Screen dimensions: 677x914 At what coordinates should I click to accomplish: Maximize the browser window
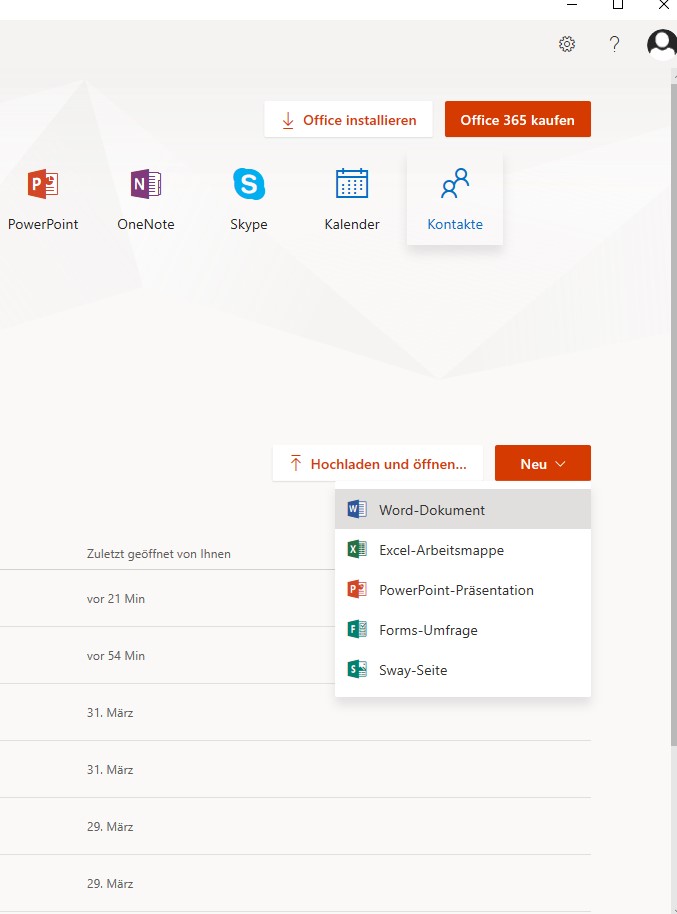(618, 5)
